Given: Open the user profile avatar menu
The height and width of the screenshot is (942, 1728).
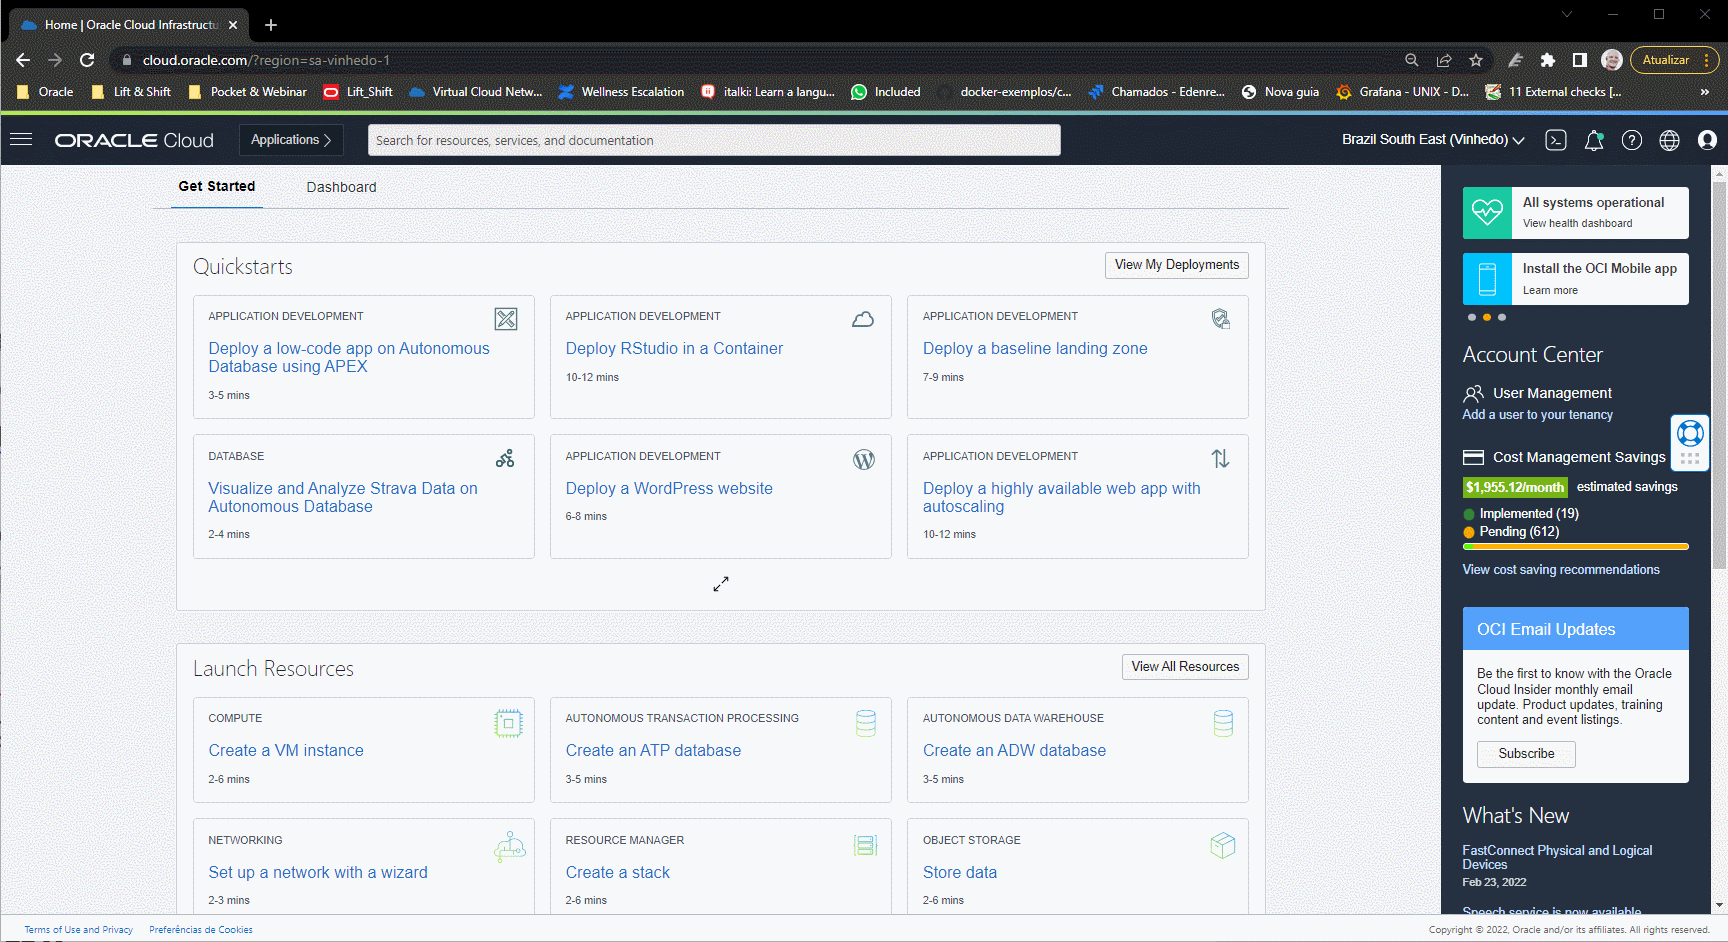Looking at the screenshot, I should coord(1707,140).
